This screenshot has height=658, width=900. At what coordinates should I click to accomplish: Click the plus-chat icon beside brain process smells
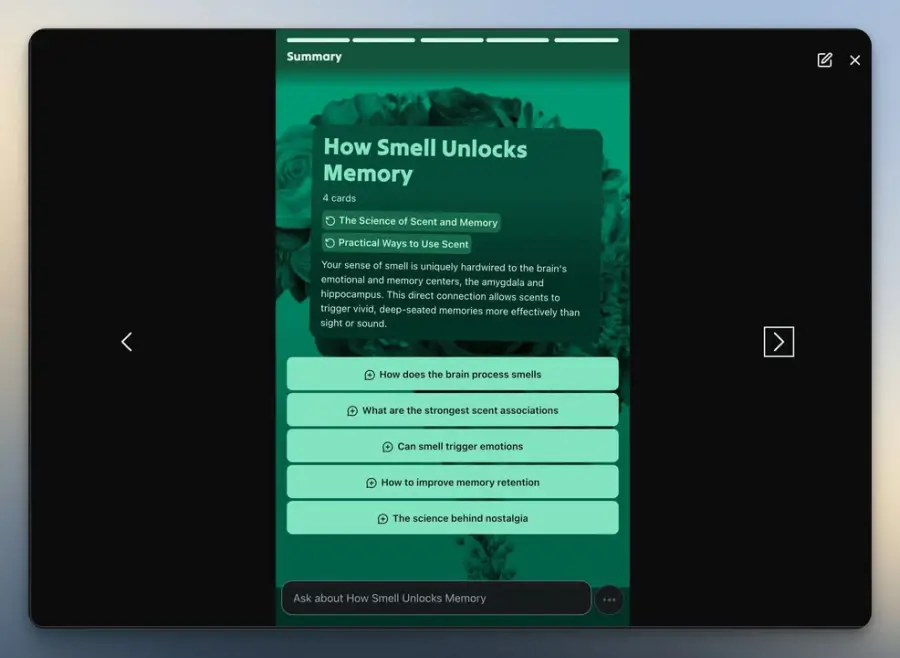pyautogui.click(x=370, y=375)
